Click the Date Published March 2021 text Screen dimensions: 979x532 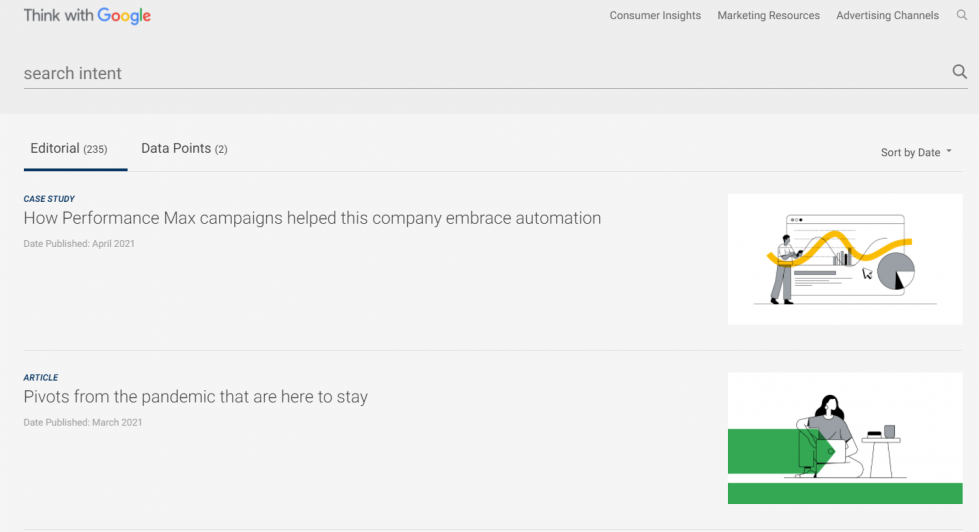pos(83,422)
